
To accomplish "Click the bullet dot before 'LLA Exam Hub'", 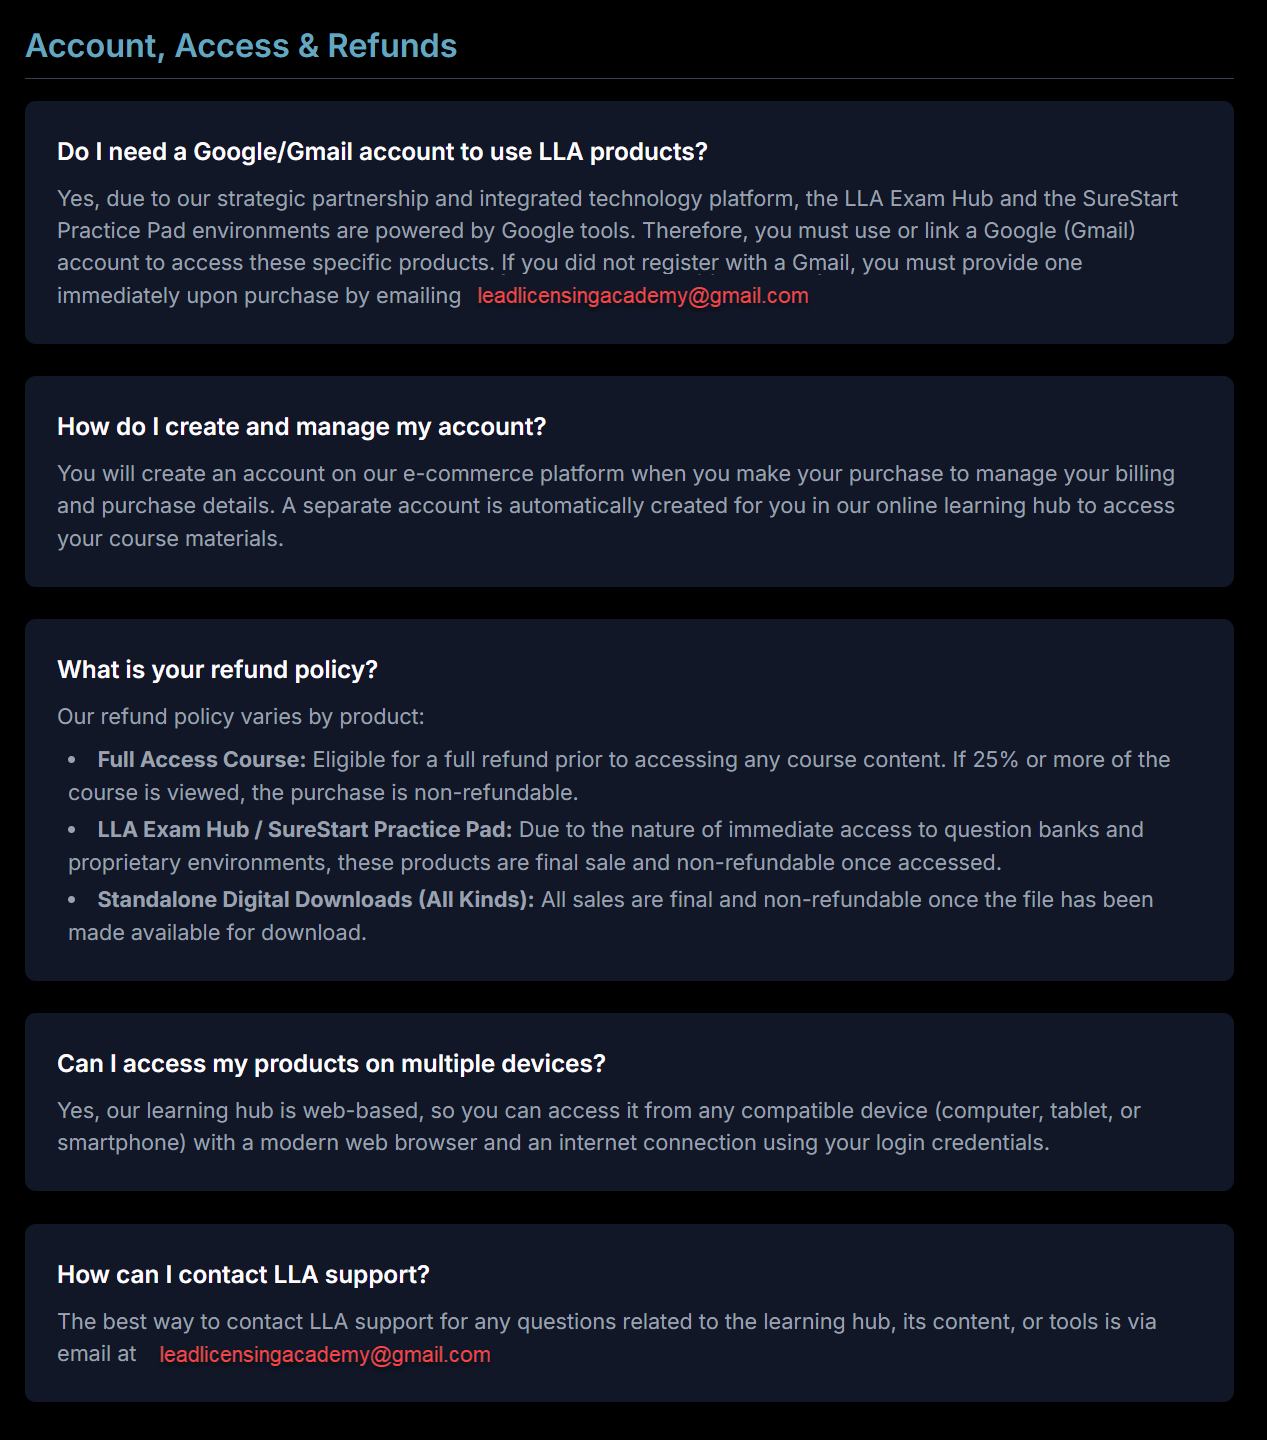I will click(72, 830).
